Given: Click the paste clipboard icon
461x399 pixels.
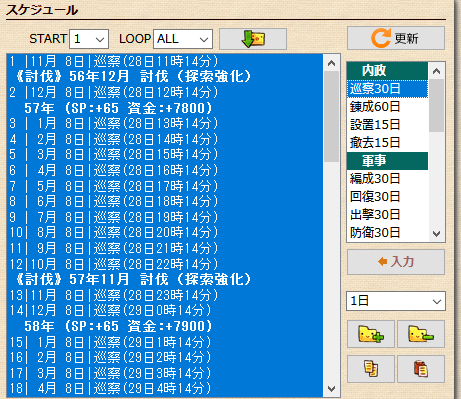Looking at the screenshot, I should [x=421, y=369].
